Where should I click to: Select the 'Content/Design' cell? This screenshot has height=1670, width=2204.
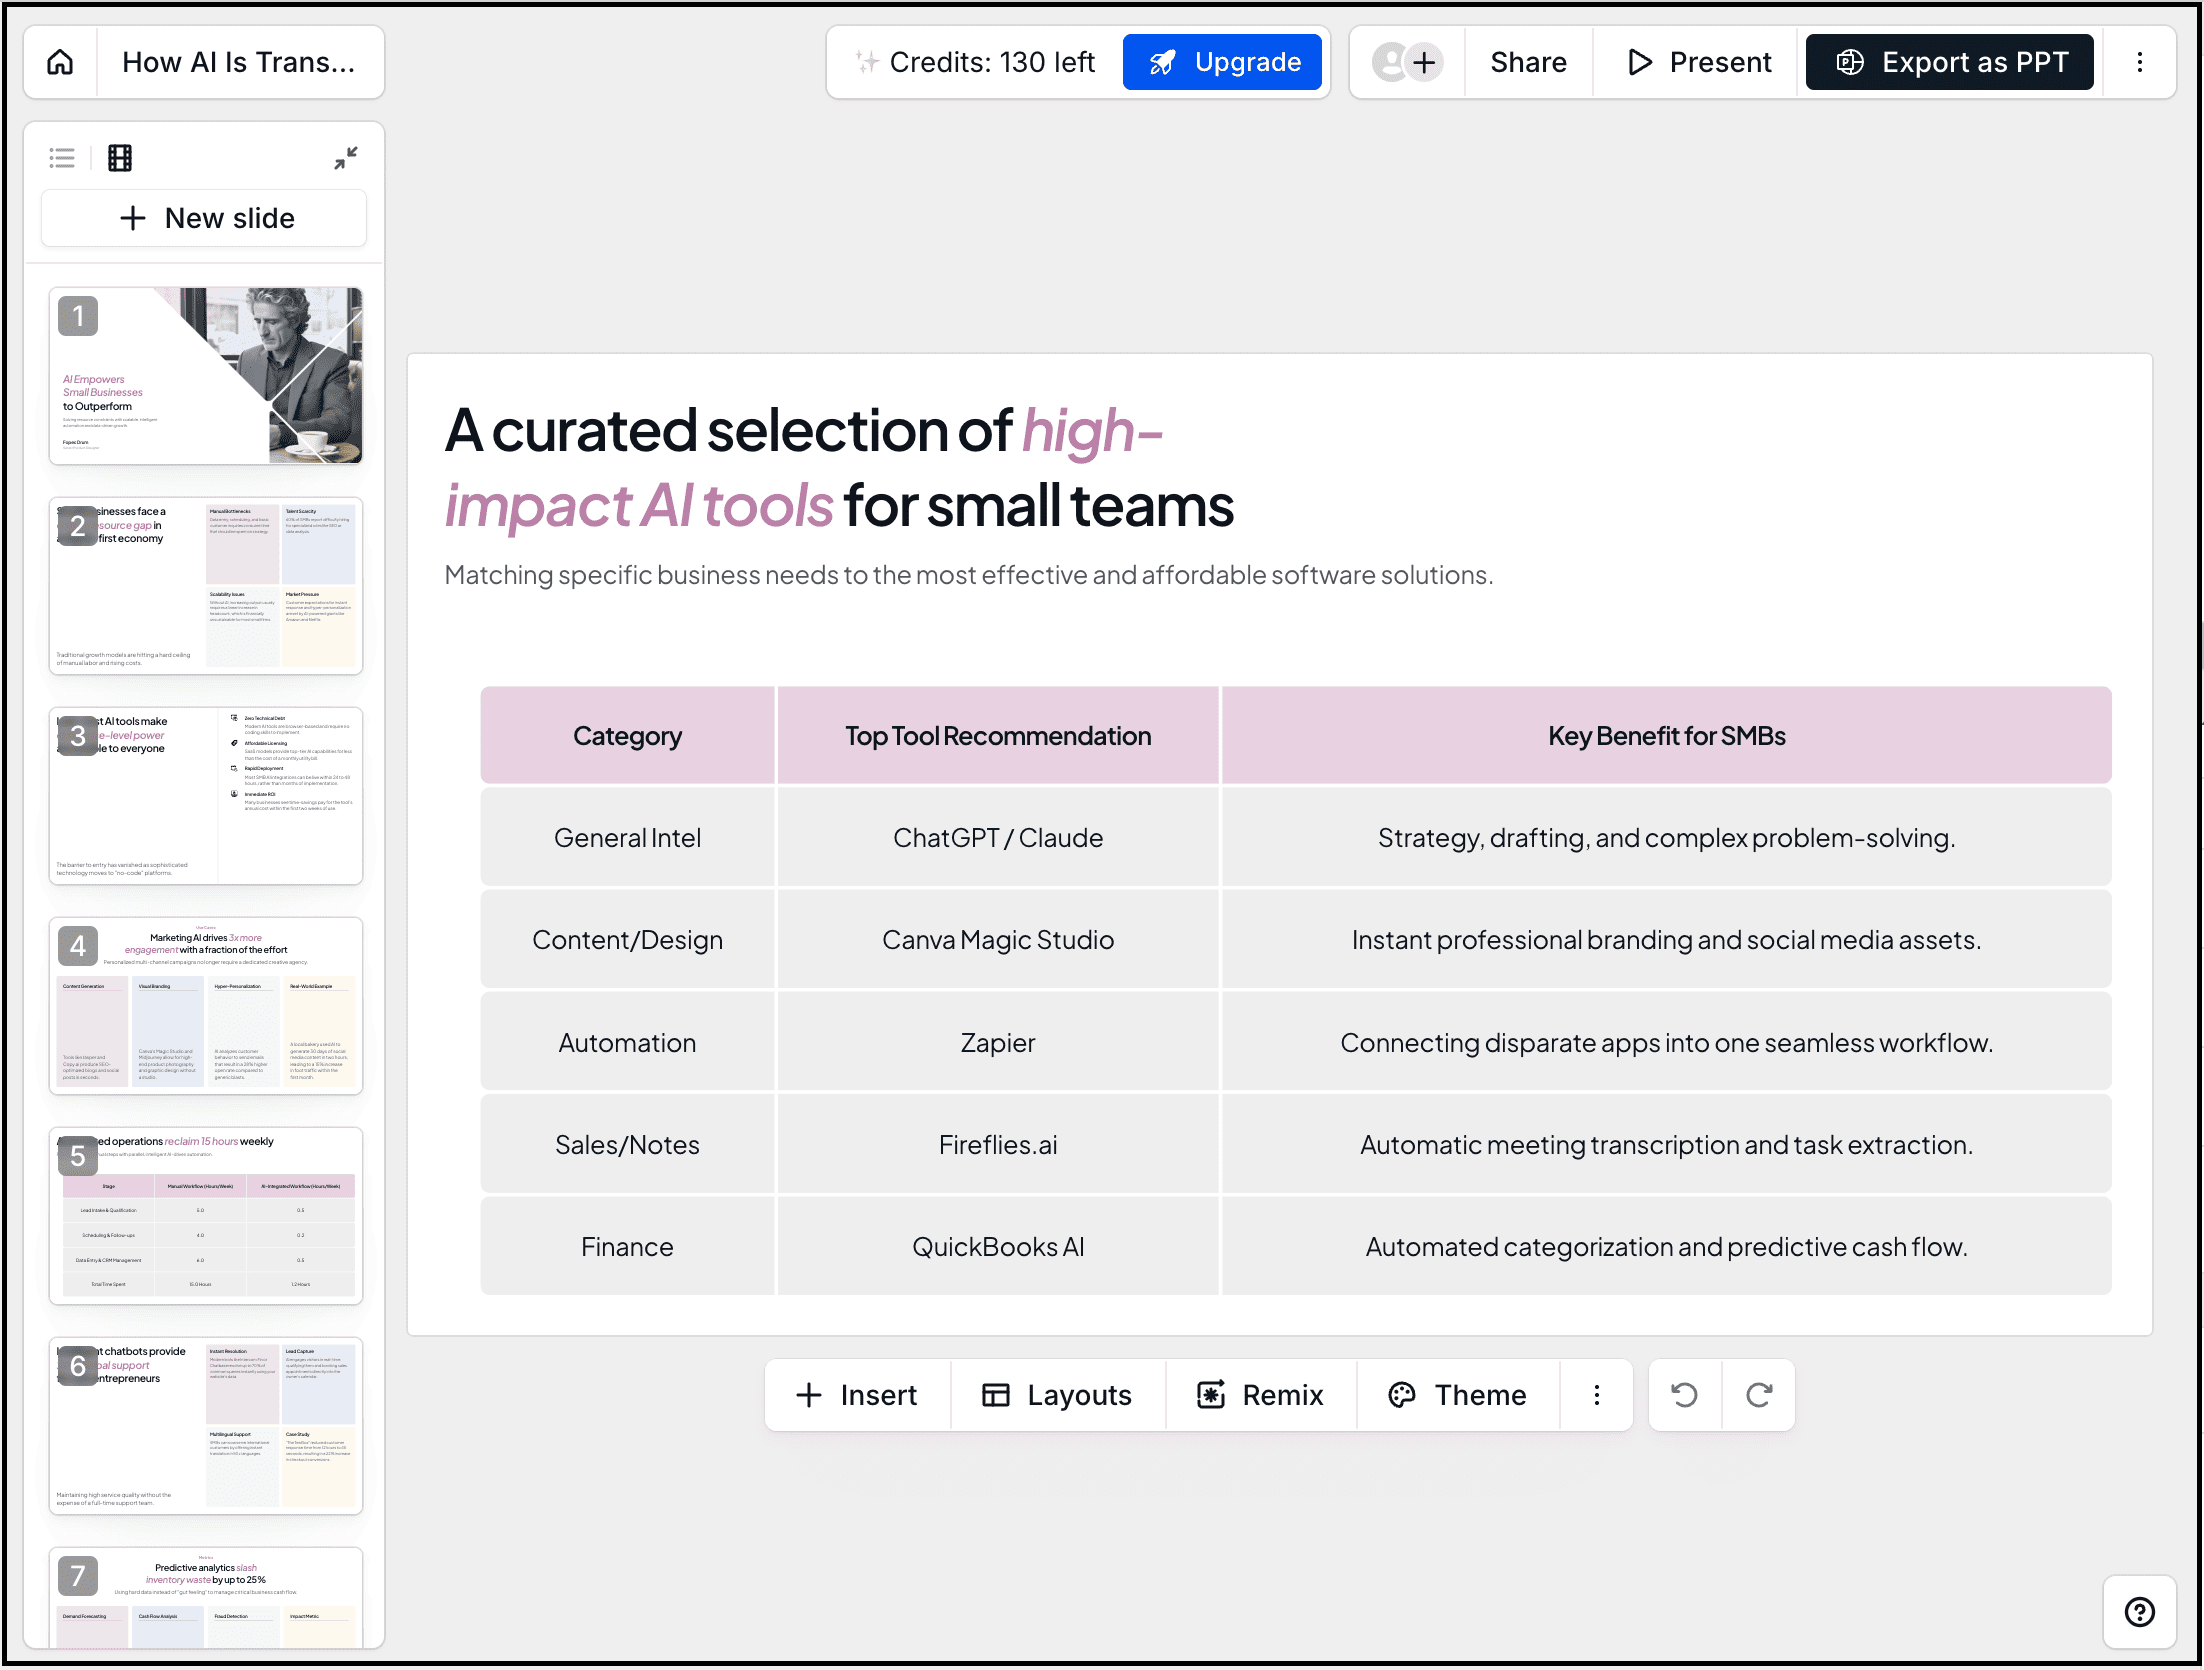[628, 940]
